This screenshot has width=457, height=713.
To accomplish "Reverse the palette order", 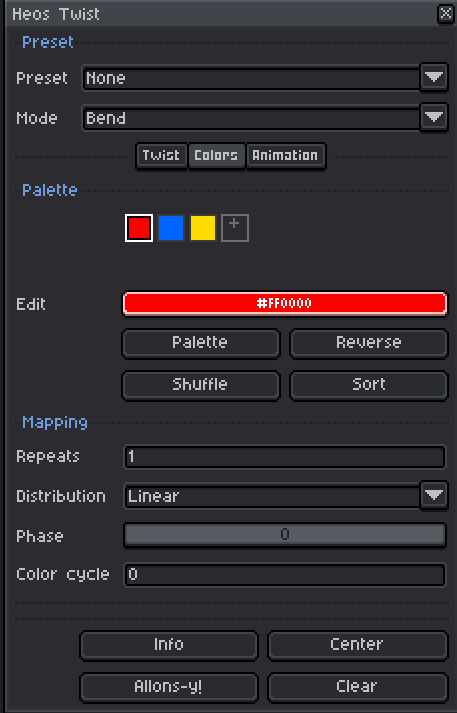I will click(x=369, y=343).
